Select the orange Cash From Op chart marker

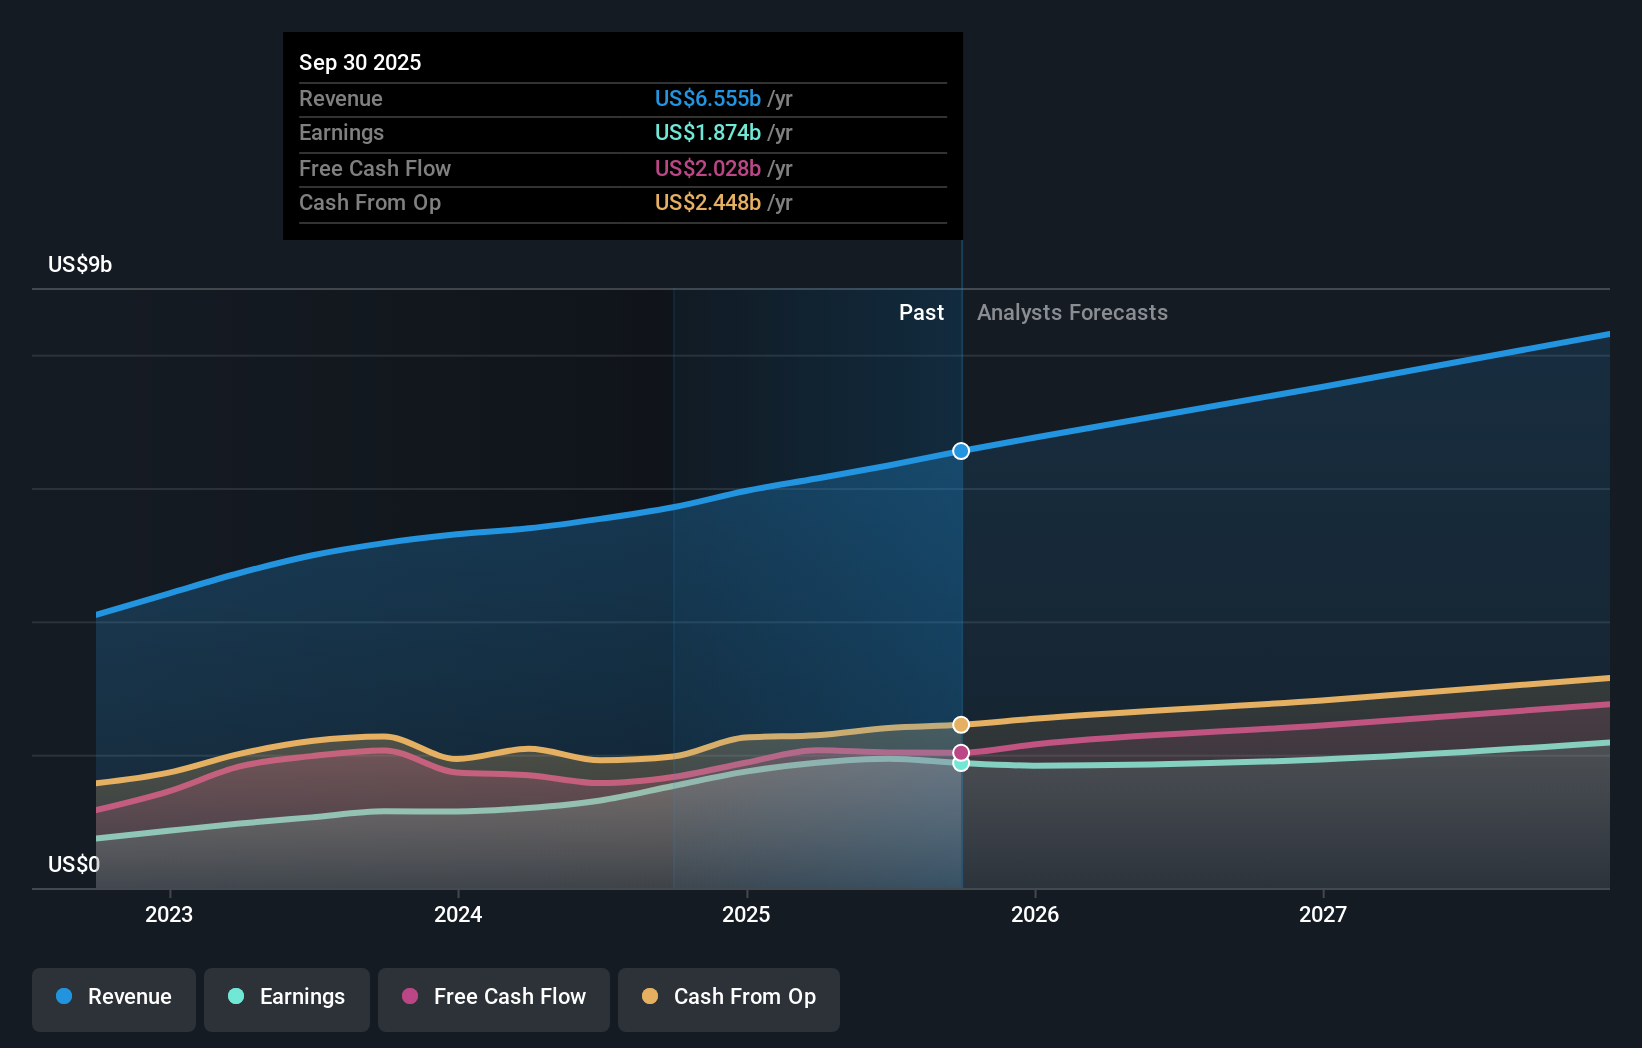960,724
